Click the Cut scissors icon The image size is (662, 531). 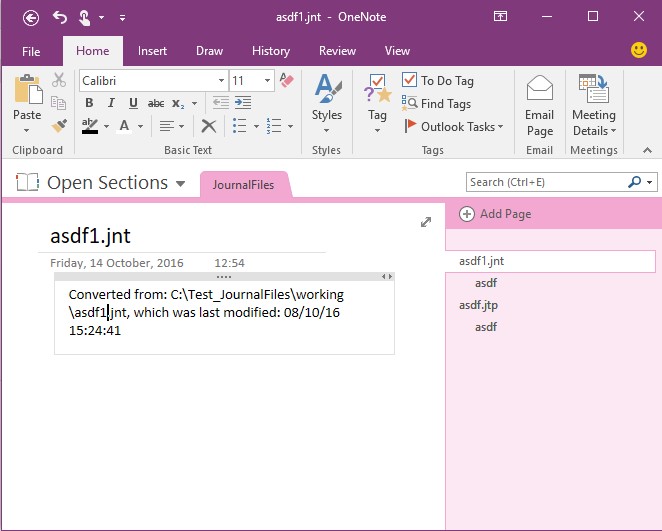click(x=59, y=80)
